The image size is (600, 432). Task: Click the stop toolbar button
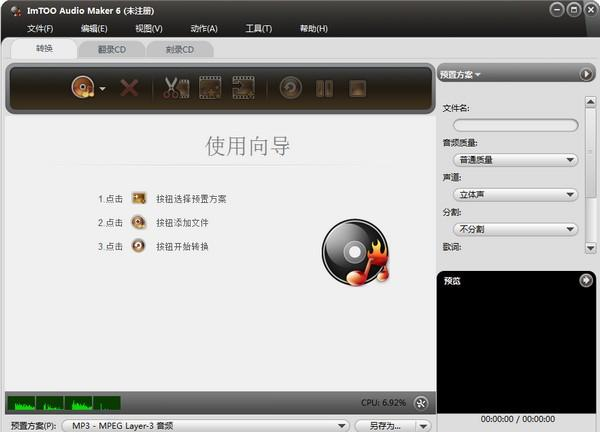[x=358, y=88]
